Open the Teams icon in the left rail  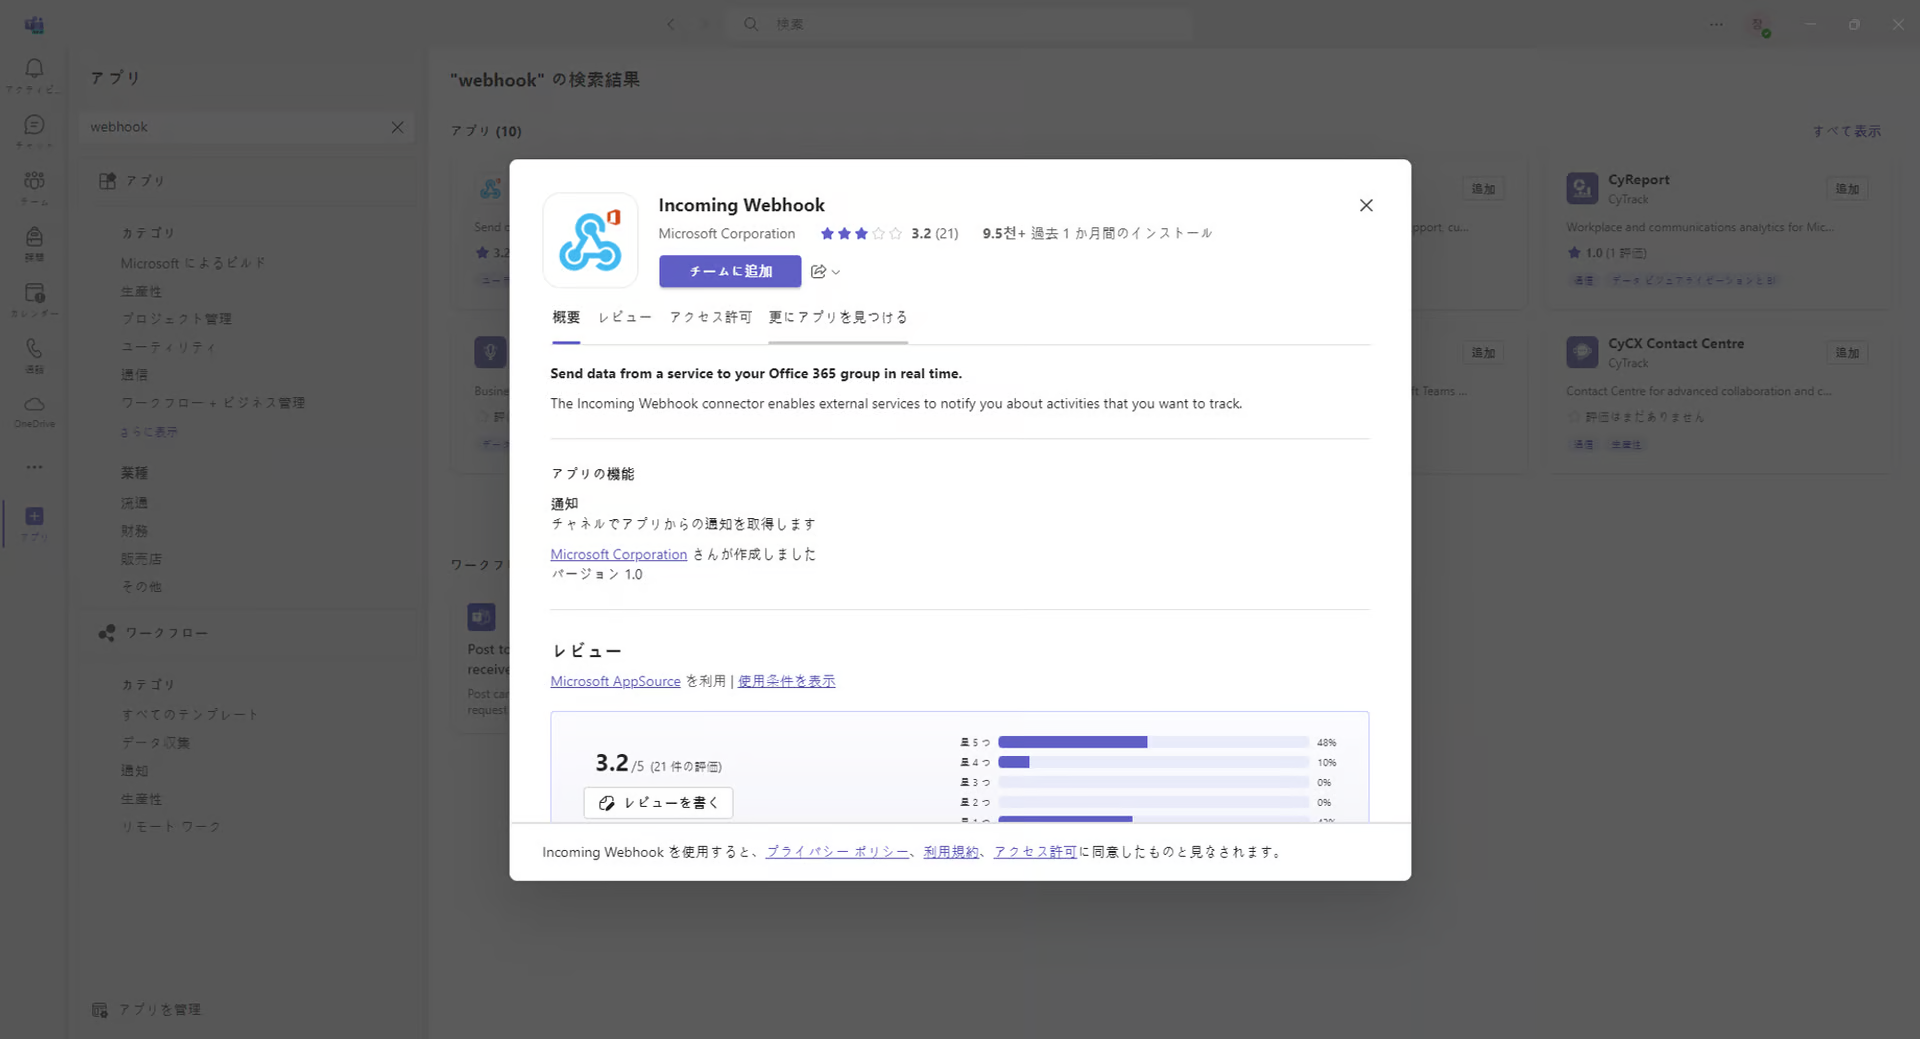(34, 181)
